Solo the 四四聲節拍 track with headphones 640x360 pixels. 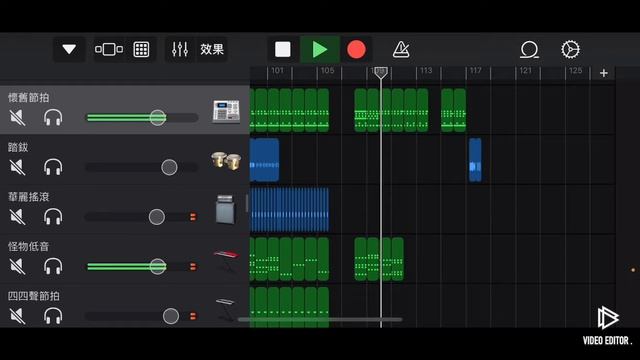point(53,316)
